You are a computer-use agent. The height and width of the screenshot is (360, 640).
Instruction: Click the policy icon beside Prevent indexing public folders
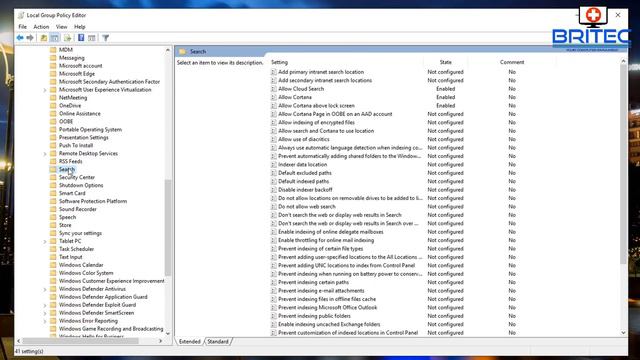coord(273,316)
